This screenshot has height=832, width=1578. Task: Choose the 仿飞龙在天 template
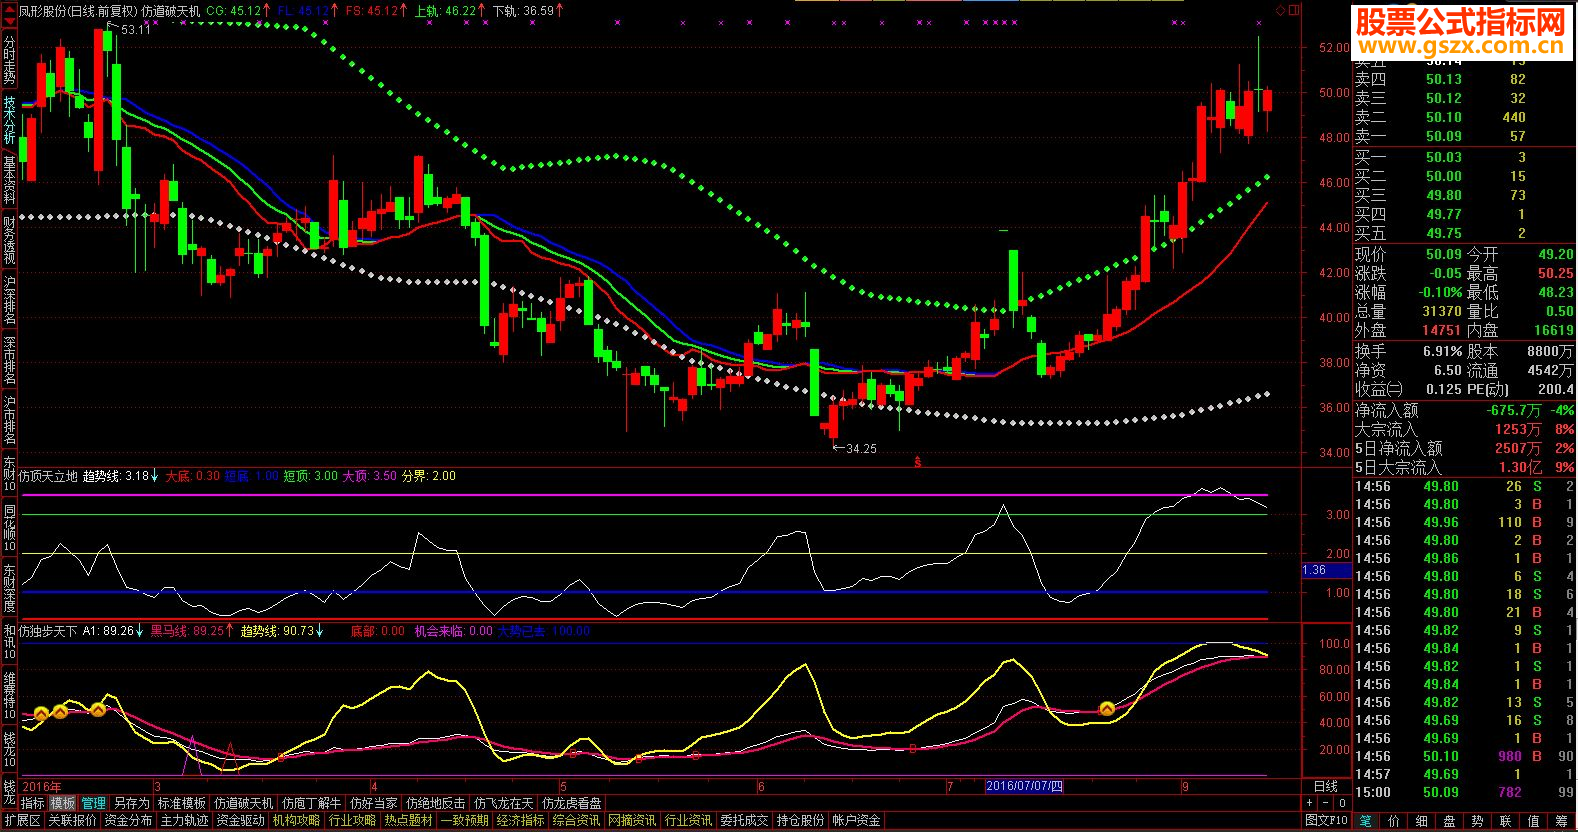tap(503, 803)
